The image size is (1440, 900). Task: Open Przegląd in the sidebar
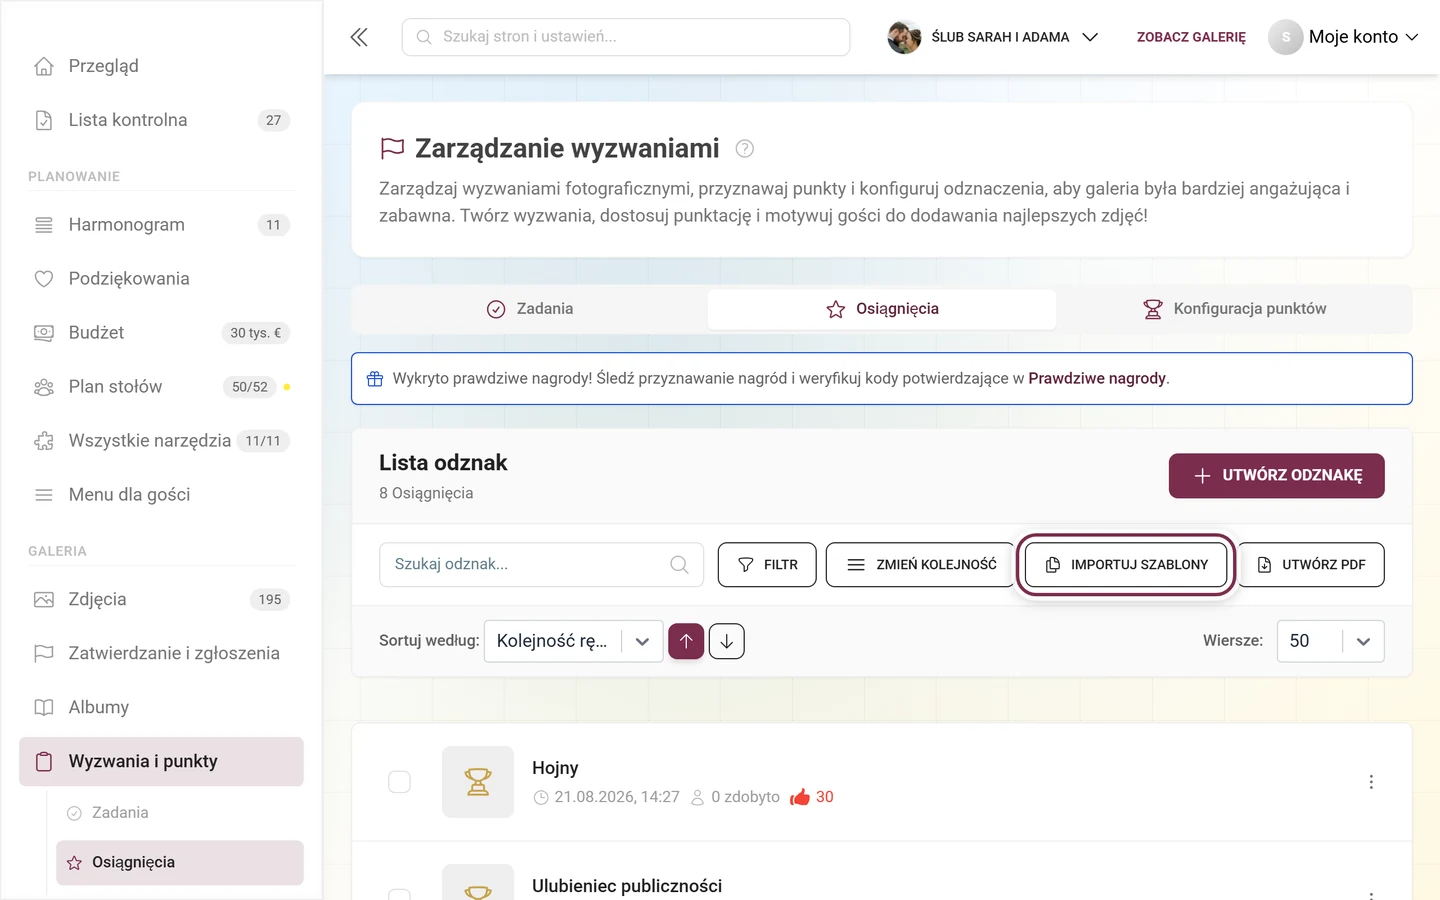pyautogui.click(x=161, y=66)
